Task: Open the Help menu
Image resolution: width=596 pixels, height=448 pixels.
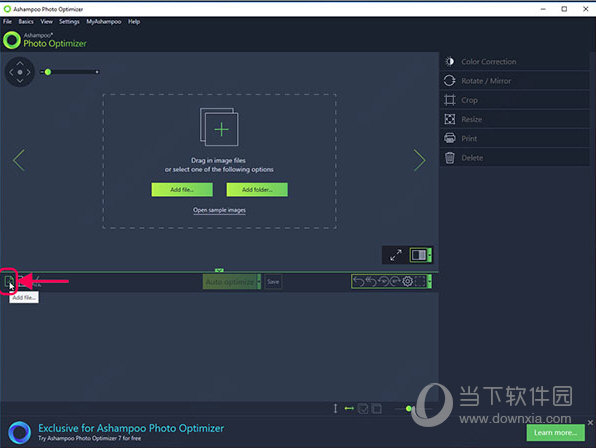Action: (134, 22)
